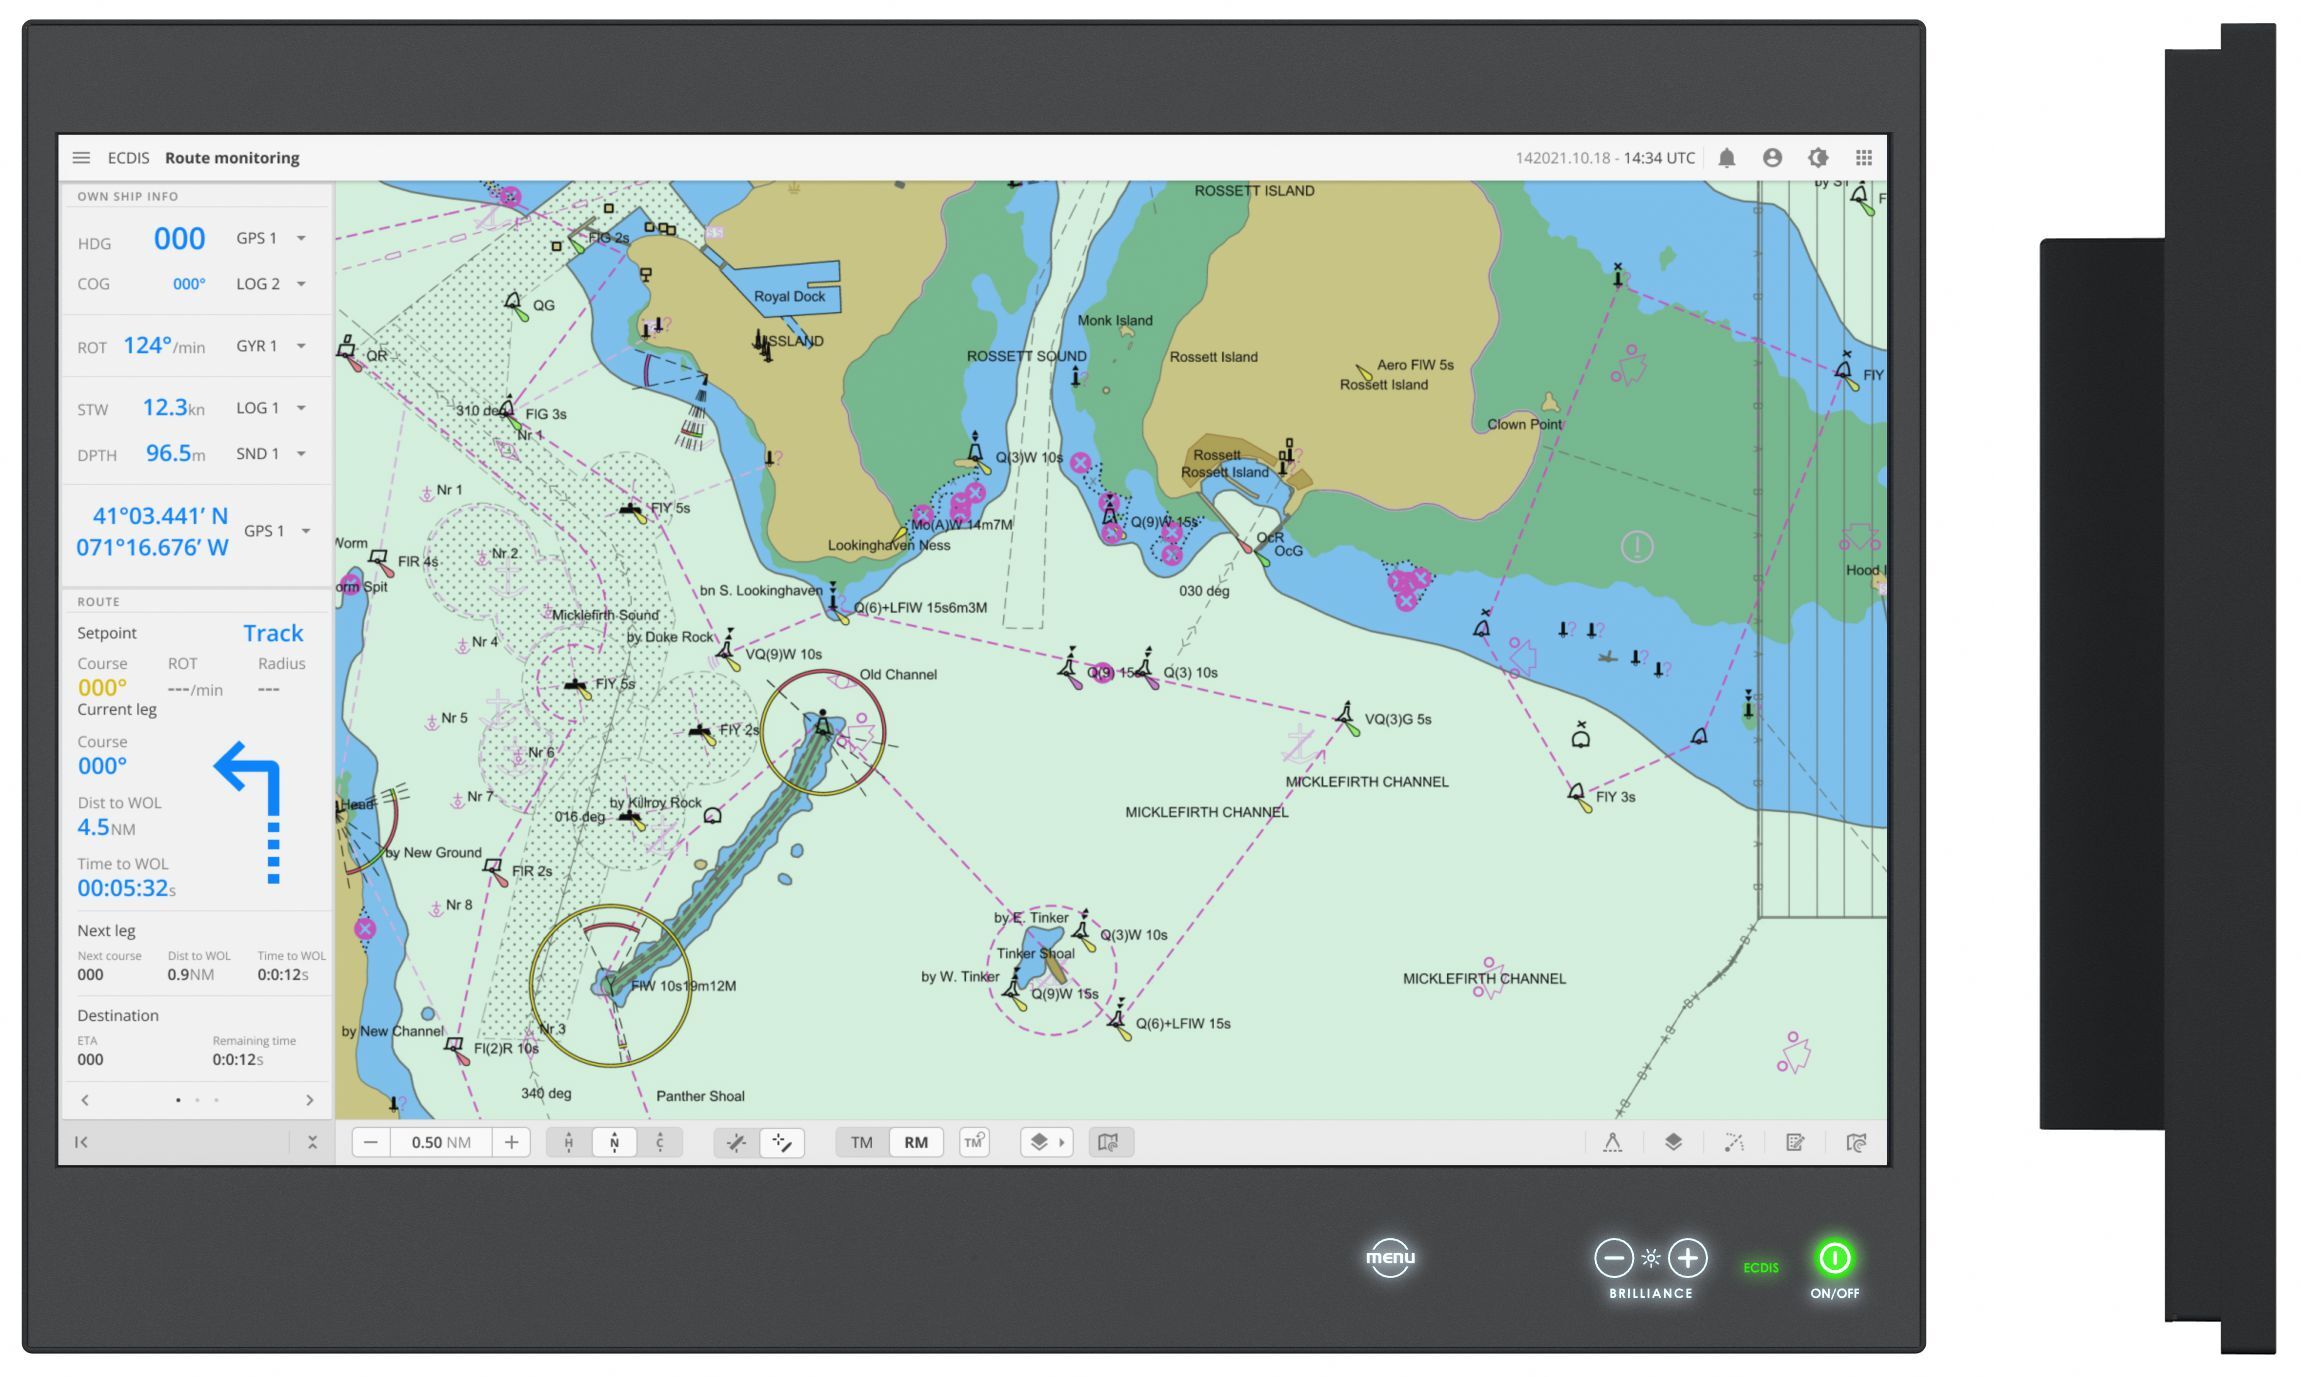Open the apps grid icon

1864,158
